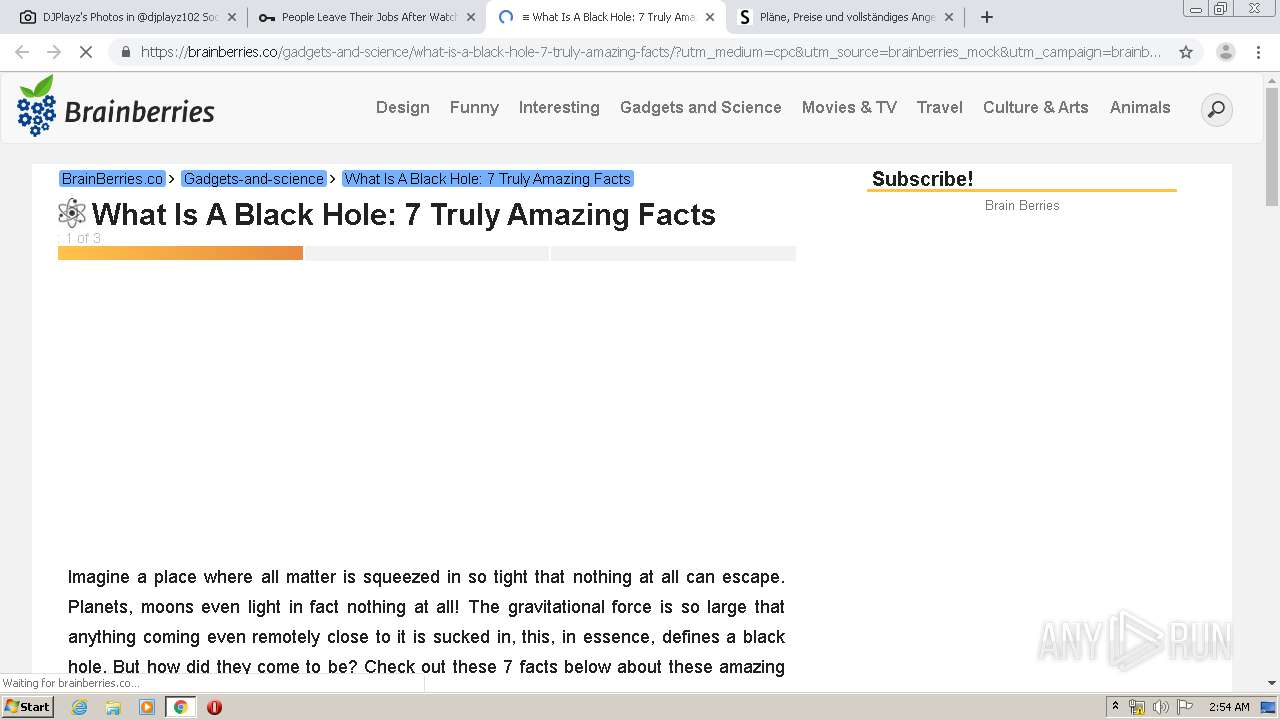1280x720 pixels.
Task: Follow the Gadgets-and-science breadcrumb link
Action: [254, 179]
